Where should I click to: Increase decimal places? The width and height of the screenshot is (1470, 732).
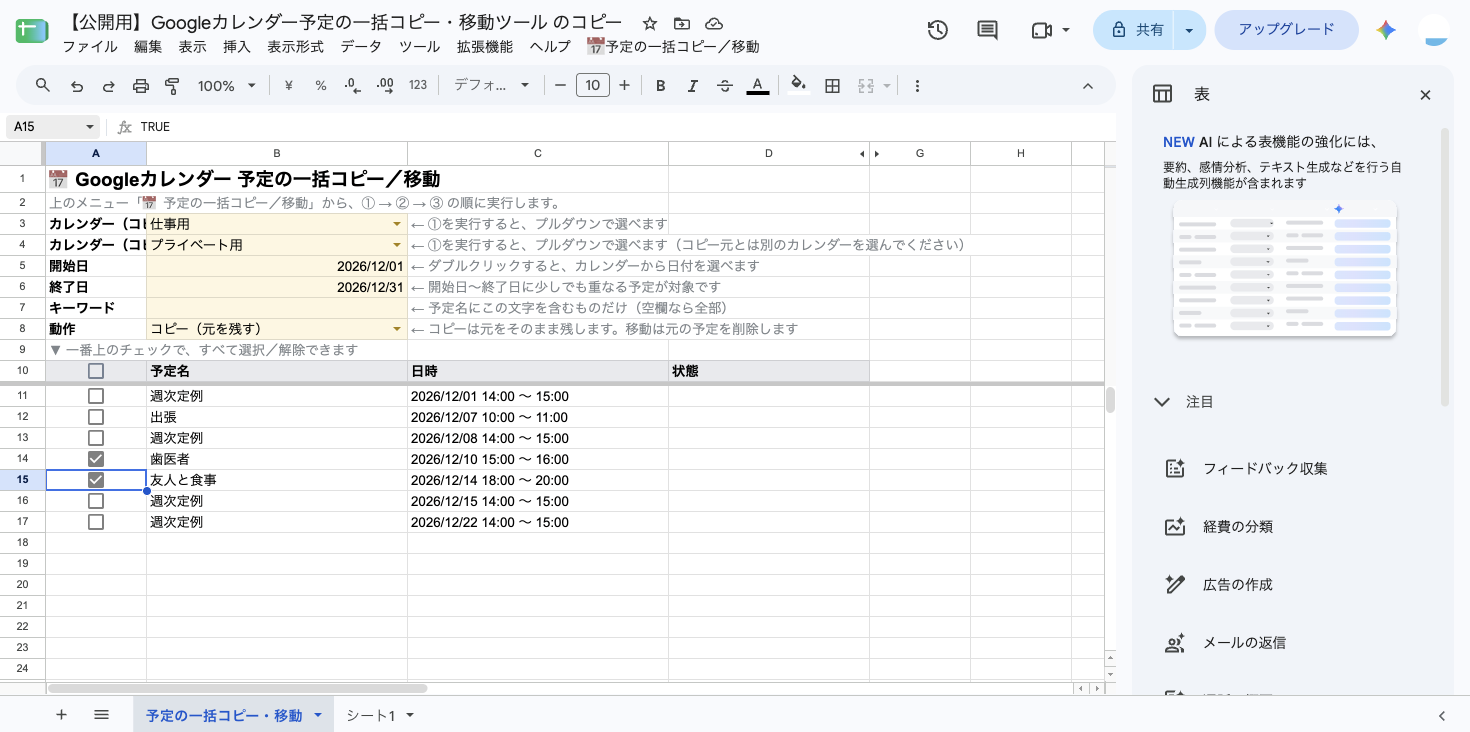pos(385,86)
